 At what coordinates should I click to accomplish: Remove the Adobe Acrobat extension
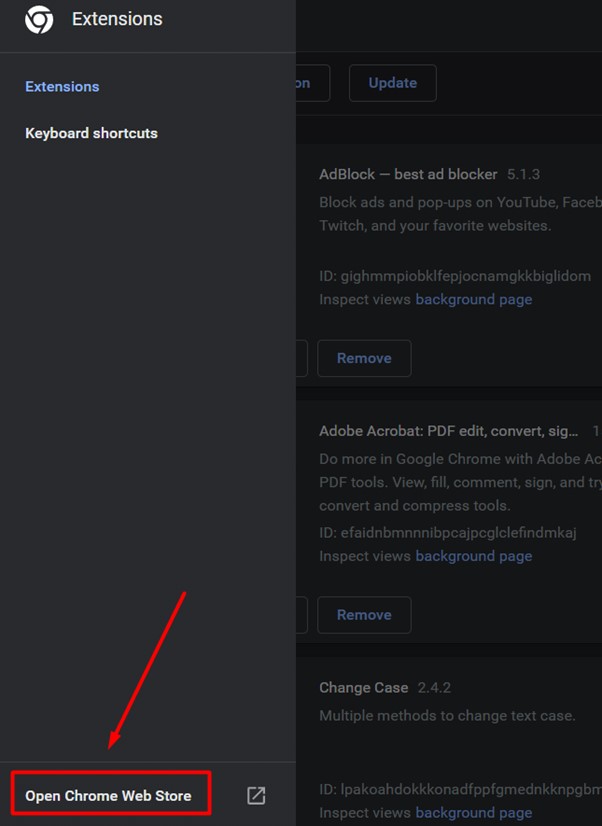(364, 615)
